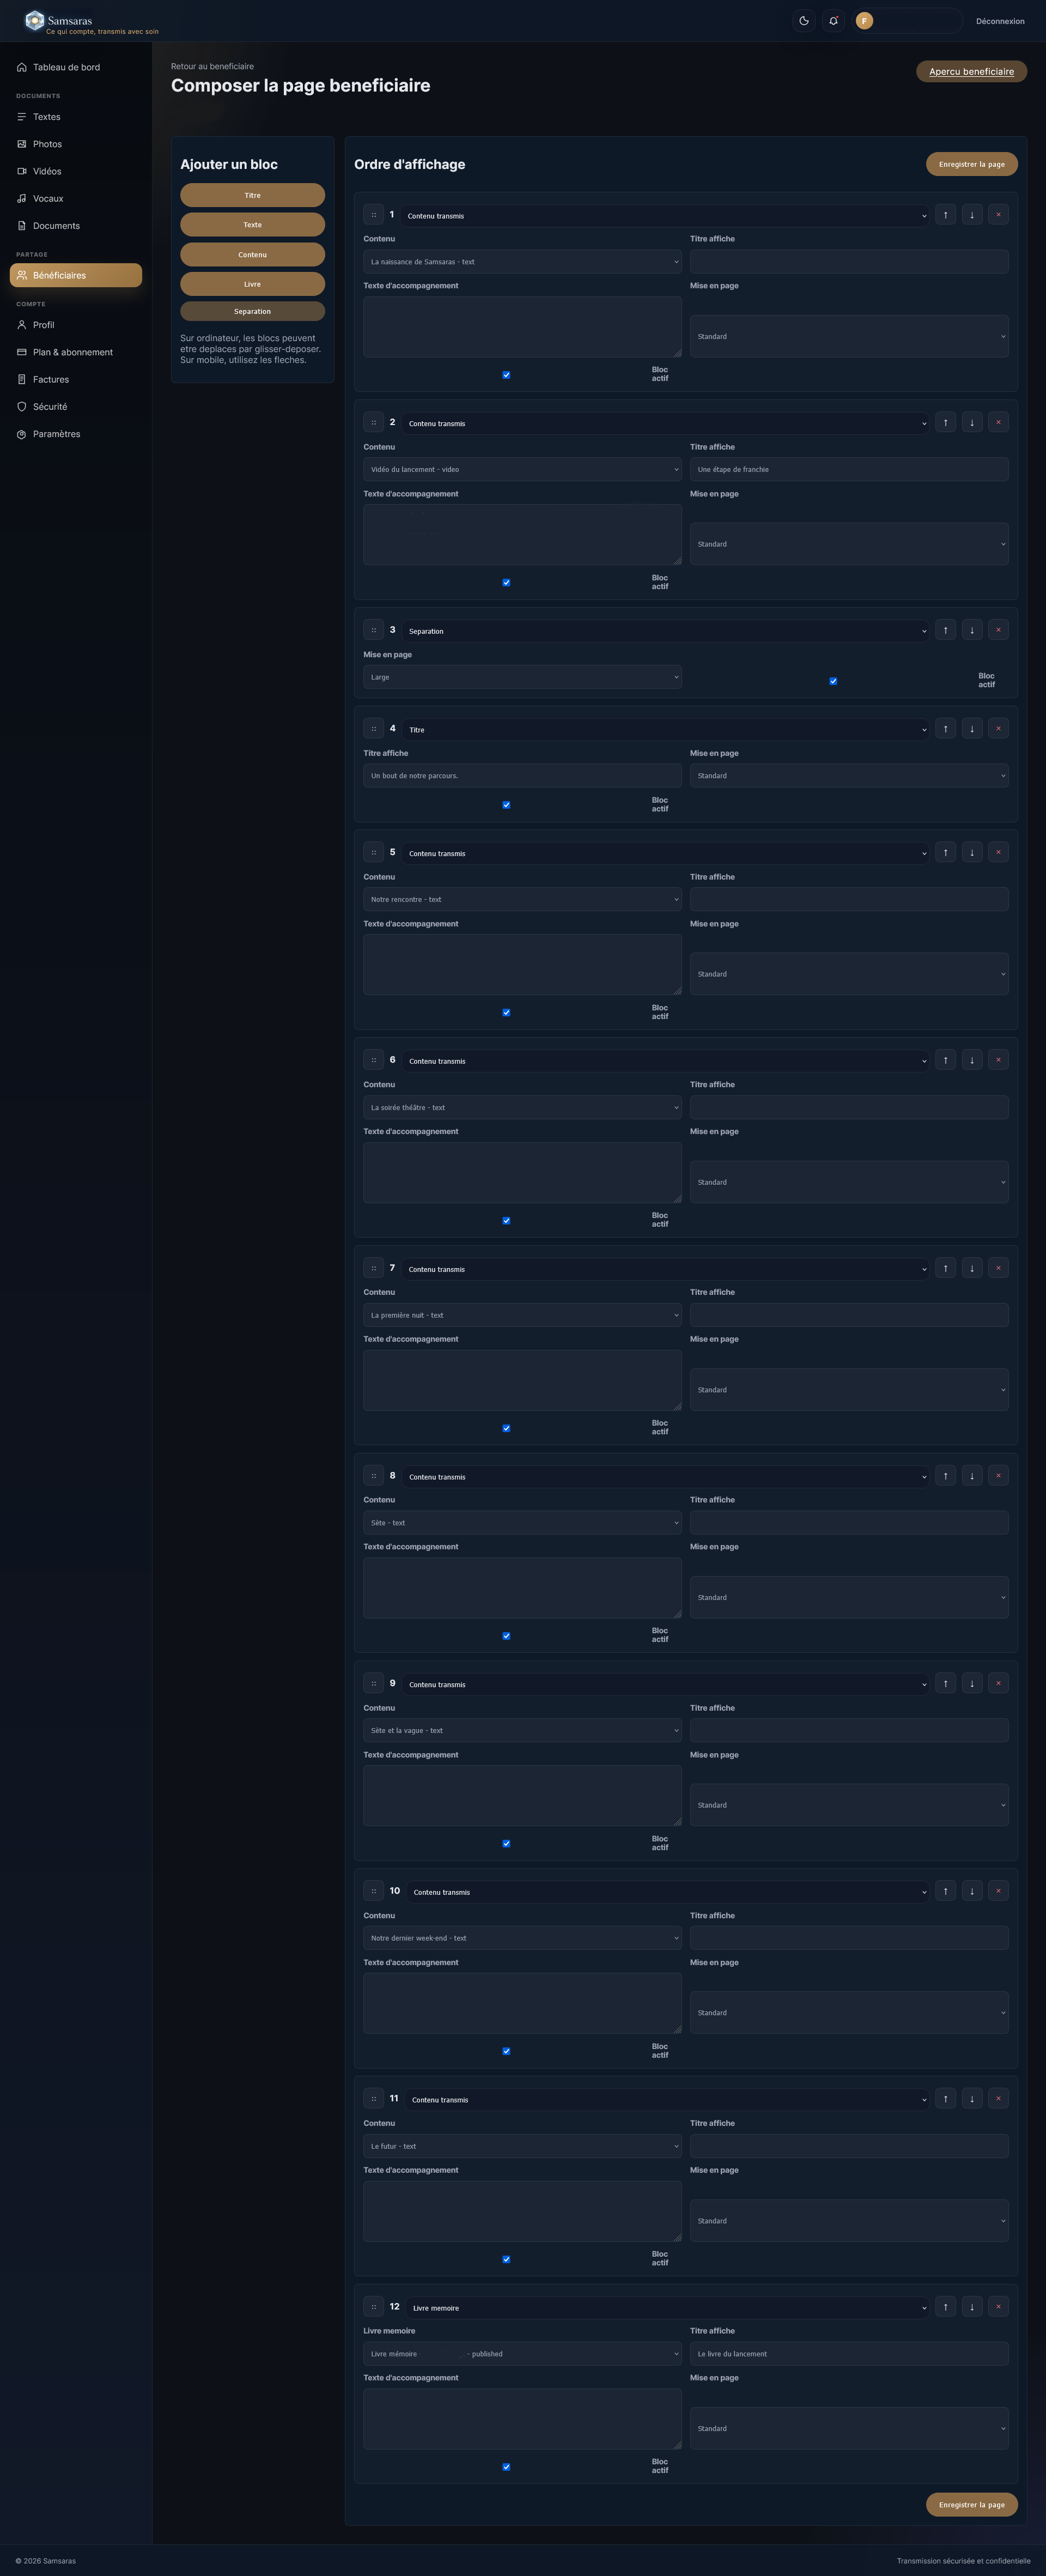The width and height of the screenshot is (1046, 2576).
Task: Move block 2 up with arrow
Action: [x=945, y=423]
